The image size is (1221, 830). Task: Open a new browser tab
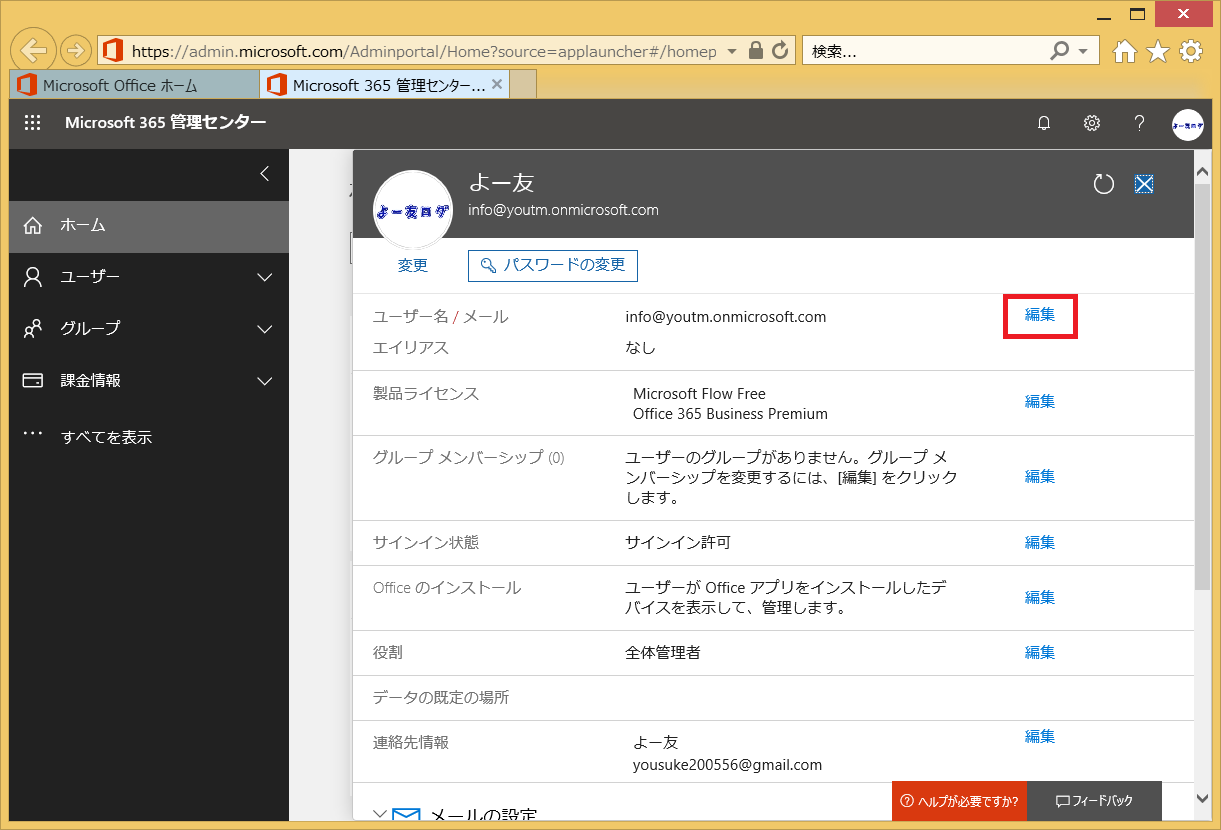point(523,85)
